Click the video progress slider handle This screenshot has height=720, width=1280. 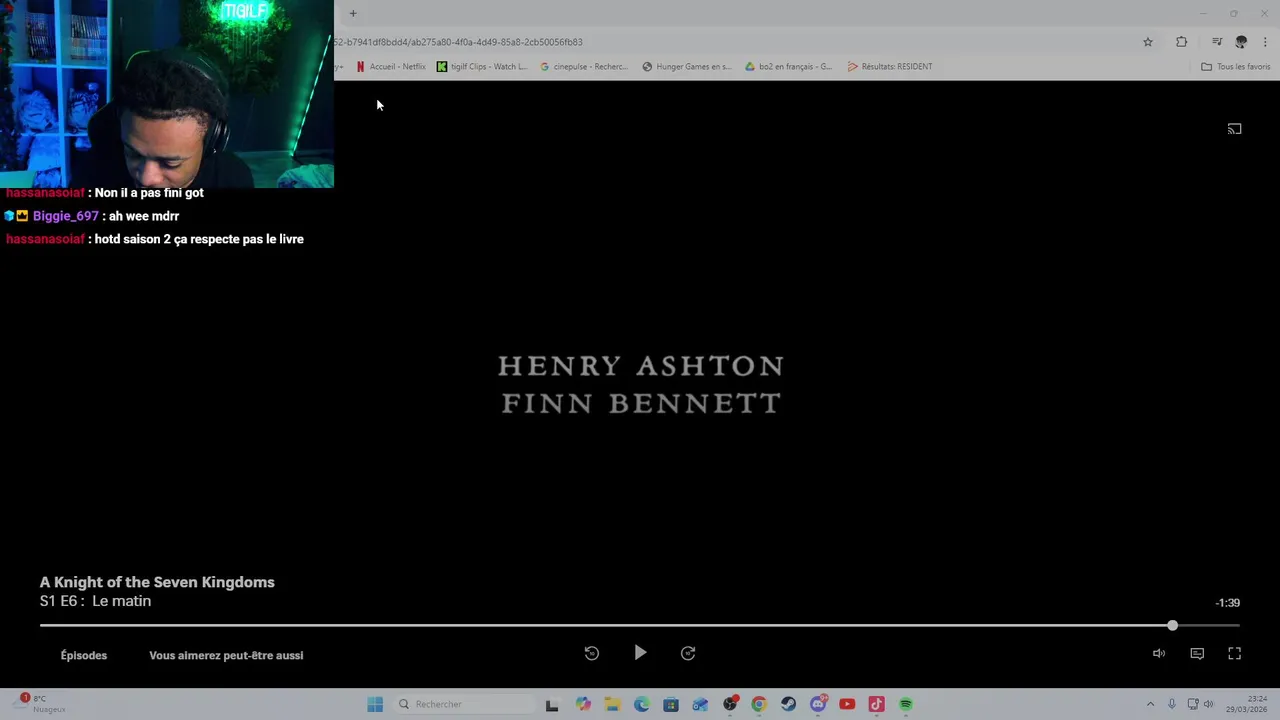[1172, 625]
